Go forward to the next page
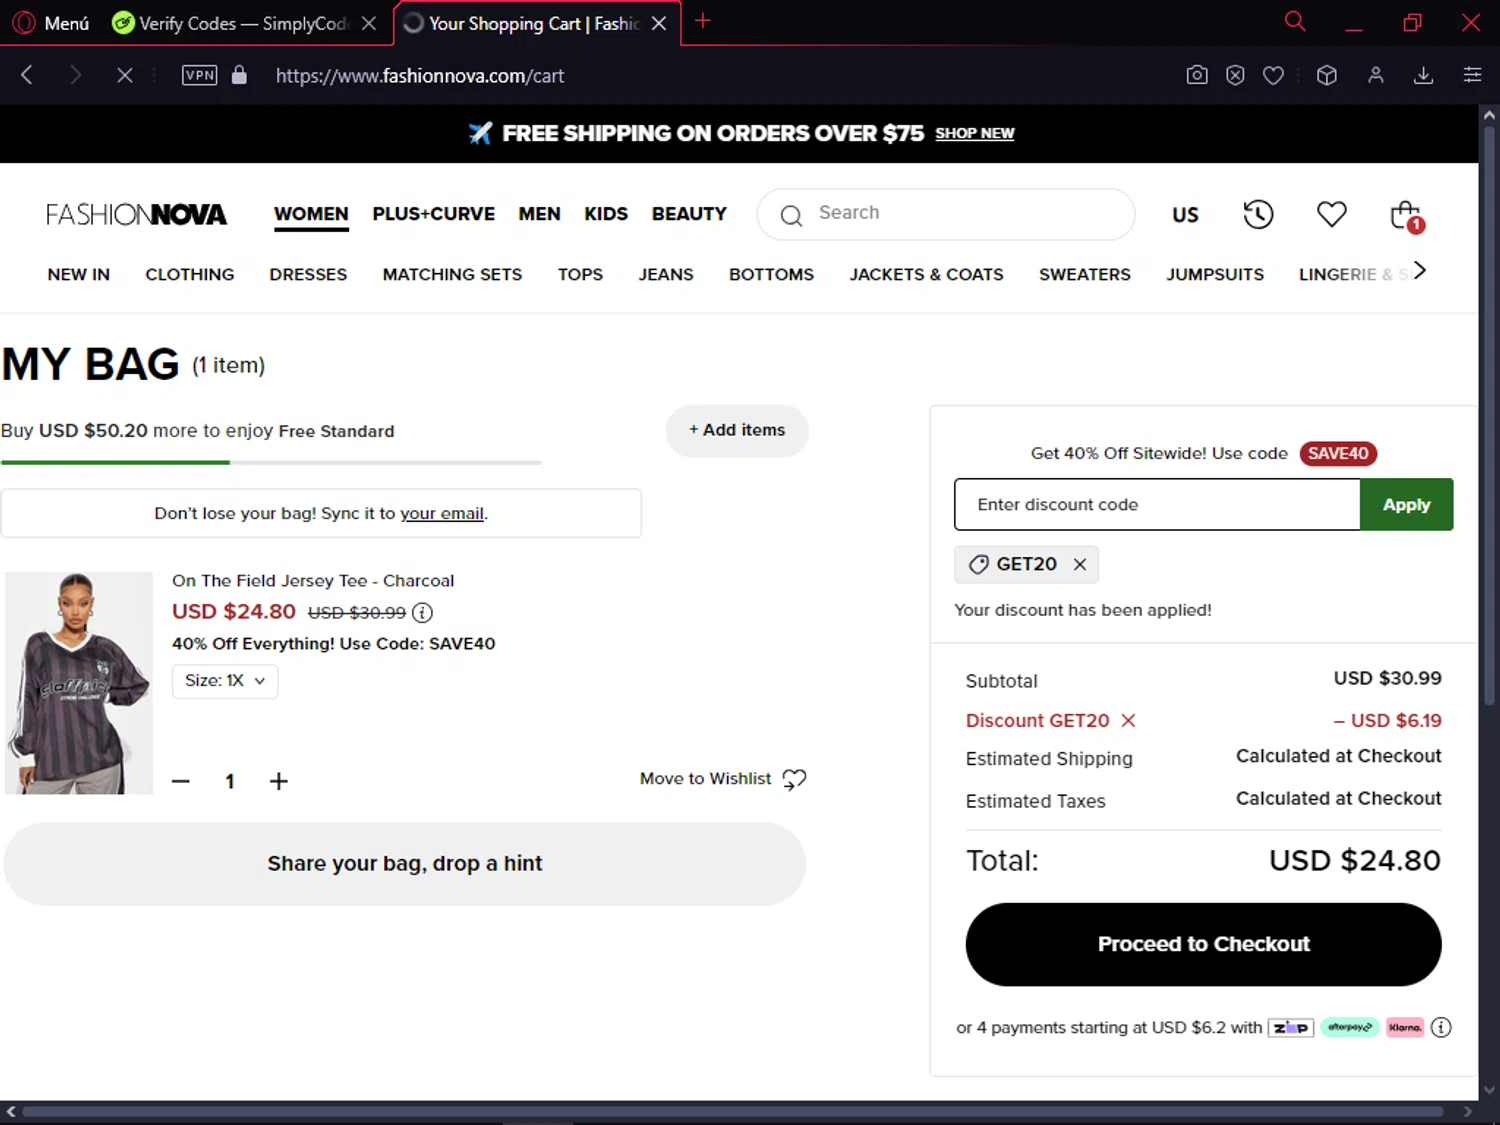The width and height of the screenshot is (1500, 1125). (75, 75)
